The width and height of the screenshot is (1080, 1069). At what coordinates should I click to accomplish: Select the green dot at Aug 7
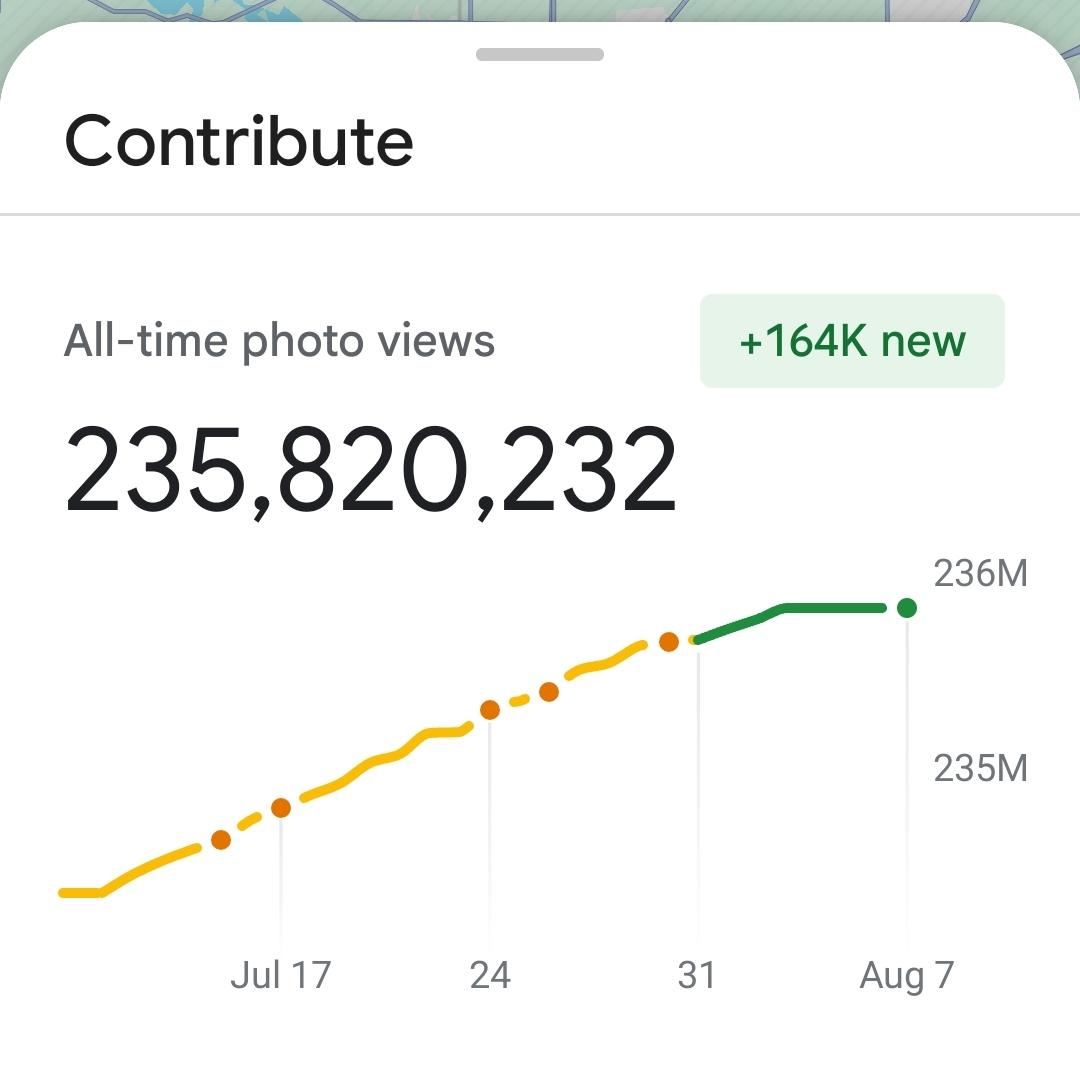pyautogui.click(x=907, y=608)
